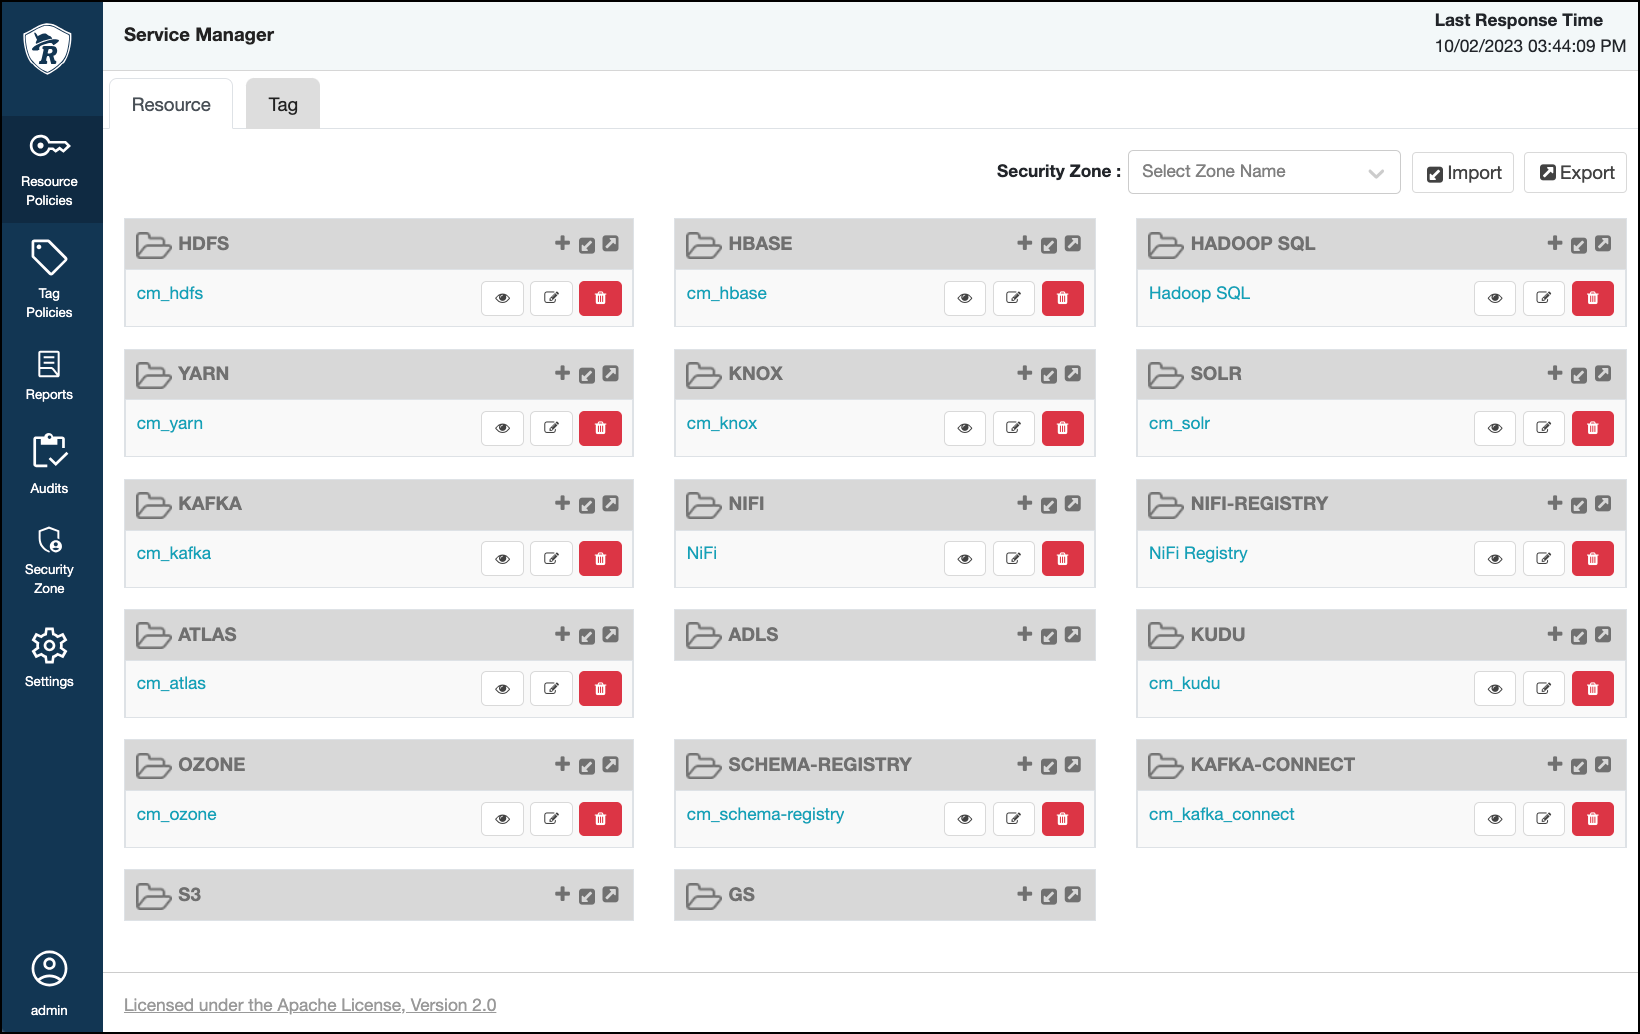
Task: Open Audits section in sidebar
Action: pos(49,464)
